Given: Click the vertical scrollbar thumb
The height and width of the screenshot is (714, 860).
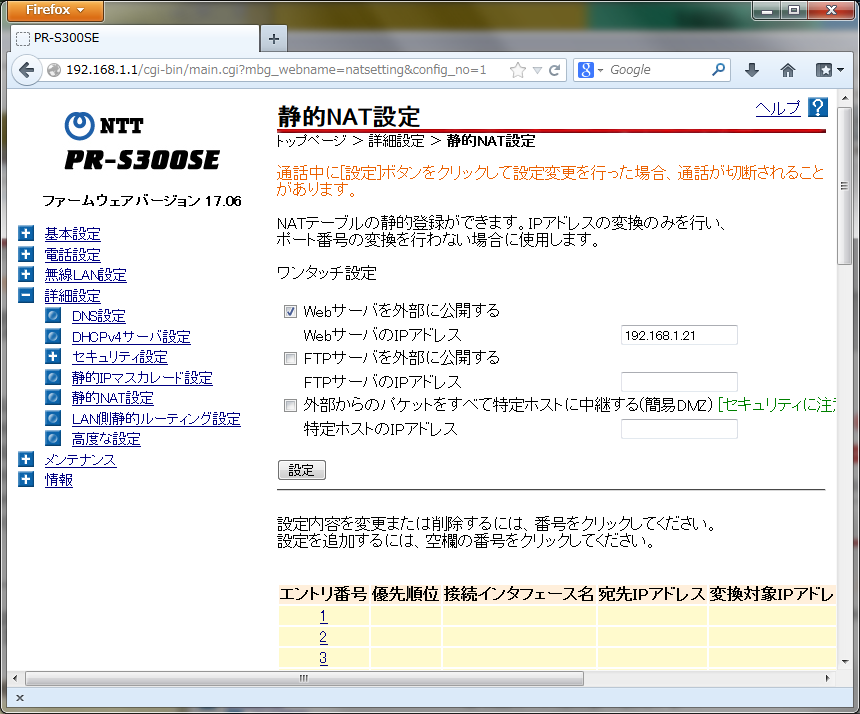Looking at the screenshot, I should point(844,186).
